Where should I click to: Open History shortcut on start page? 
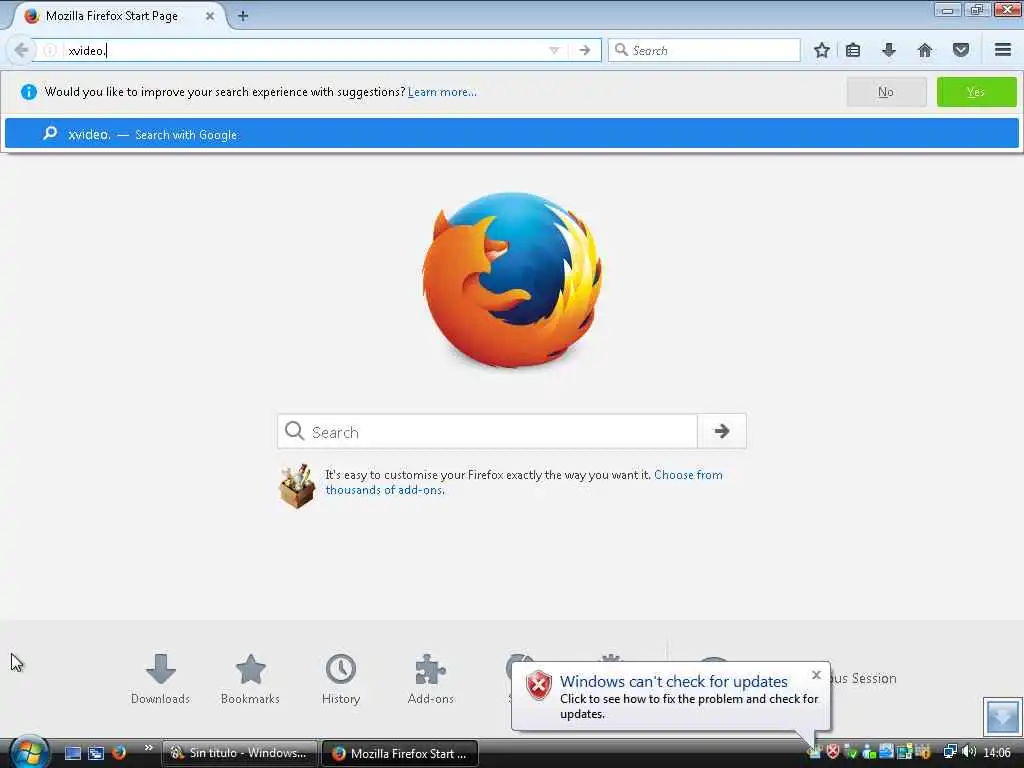click(x=341, y=679)
